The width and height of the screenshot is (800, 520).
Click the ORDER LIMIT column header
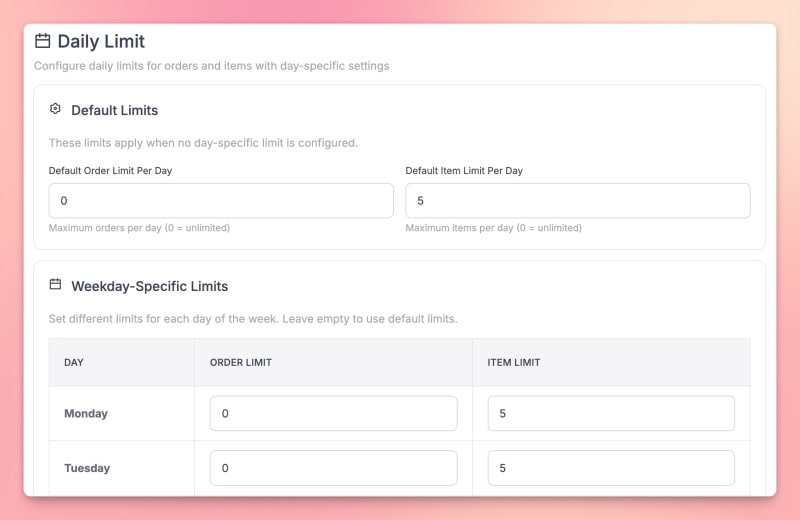tap(241, 362)
